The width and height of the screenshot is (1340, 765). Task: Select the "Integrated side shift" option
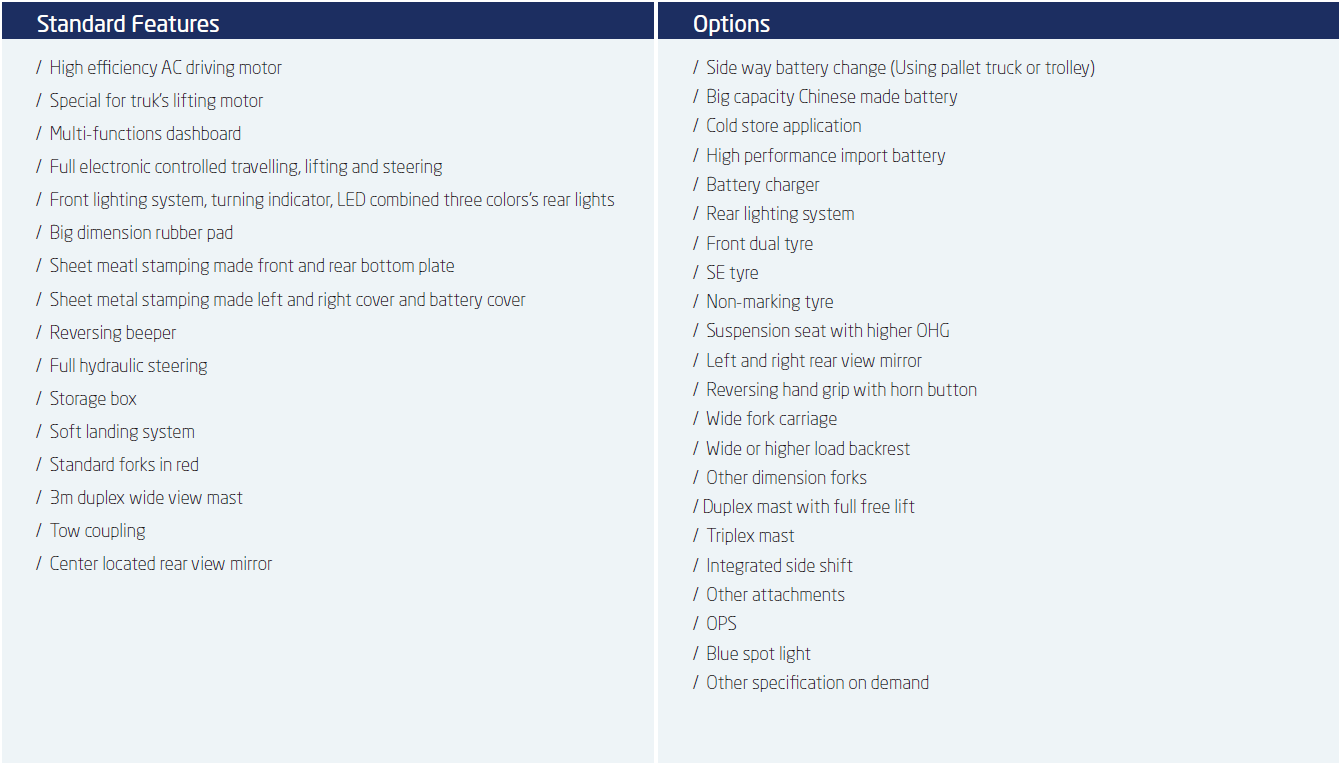[x=780, y=566]
